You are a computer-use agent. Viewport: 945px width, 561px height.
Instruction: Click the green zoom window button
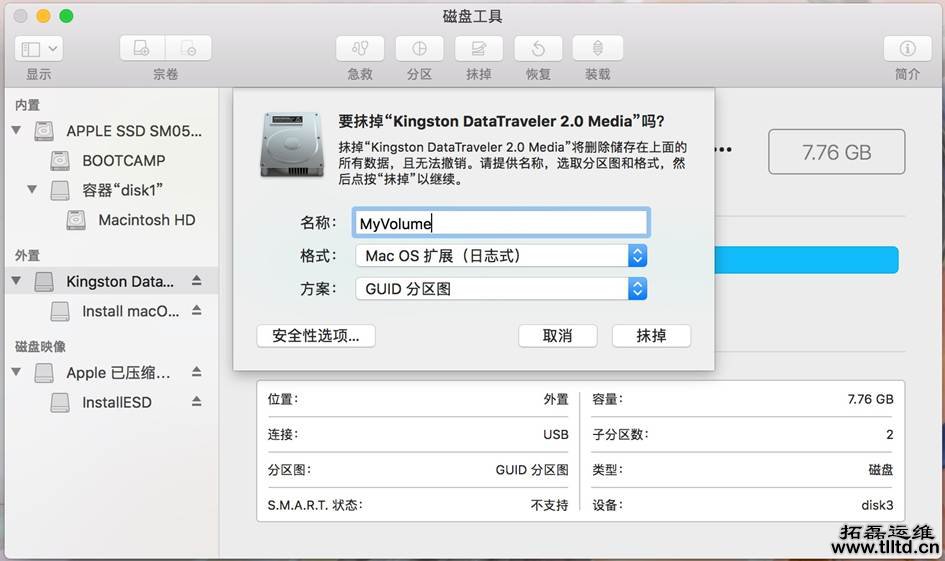point(66,16)
